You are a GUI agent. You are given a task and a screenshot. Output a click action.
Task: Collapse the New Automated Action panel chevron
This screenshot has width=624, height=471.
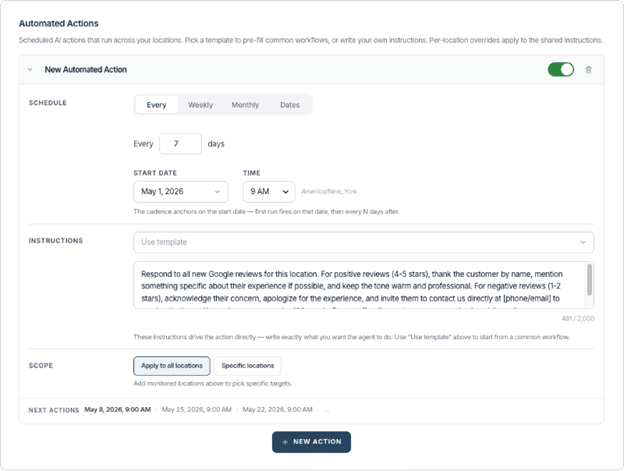click(x=30, y=70)
